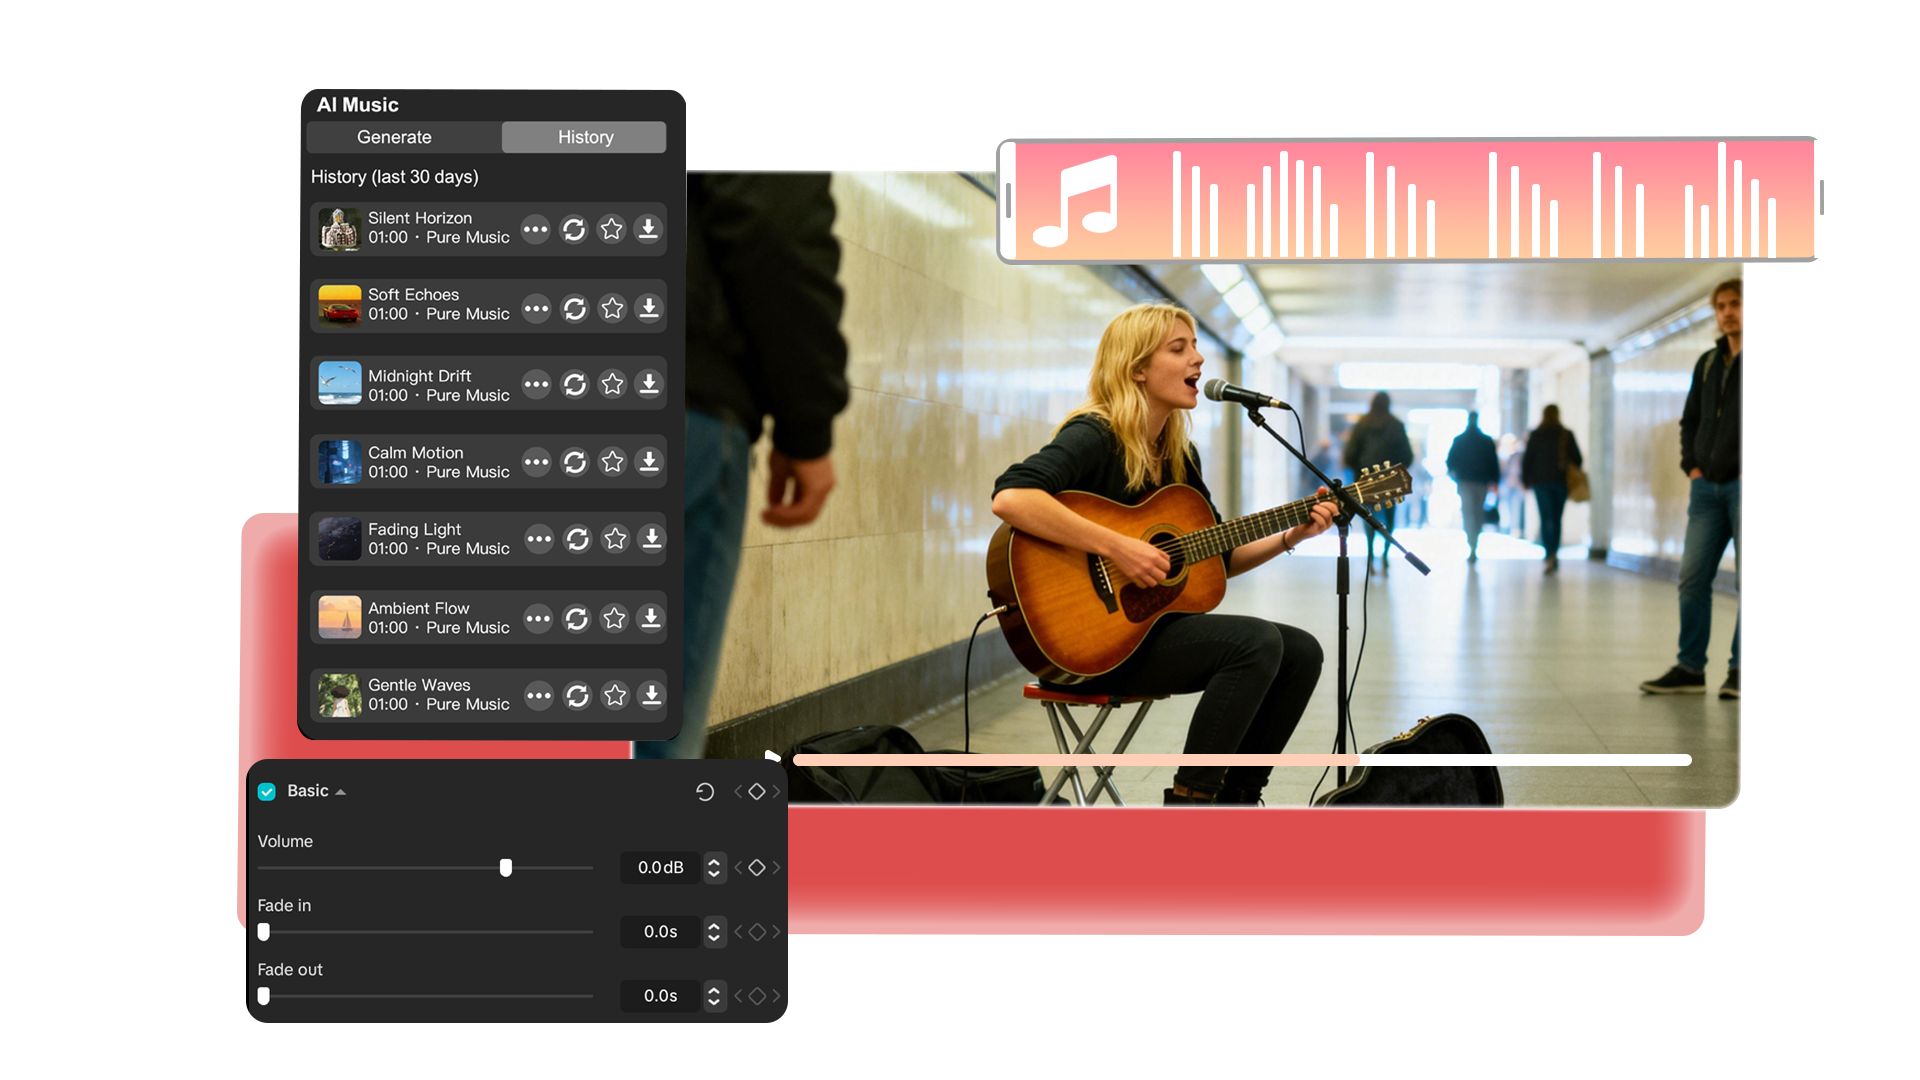This screenshot has height=1080, width=1920.
Task: Download the Silent Horizon track
Action: (x=650, y=229)
